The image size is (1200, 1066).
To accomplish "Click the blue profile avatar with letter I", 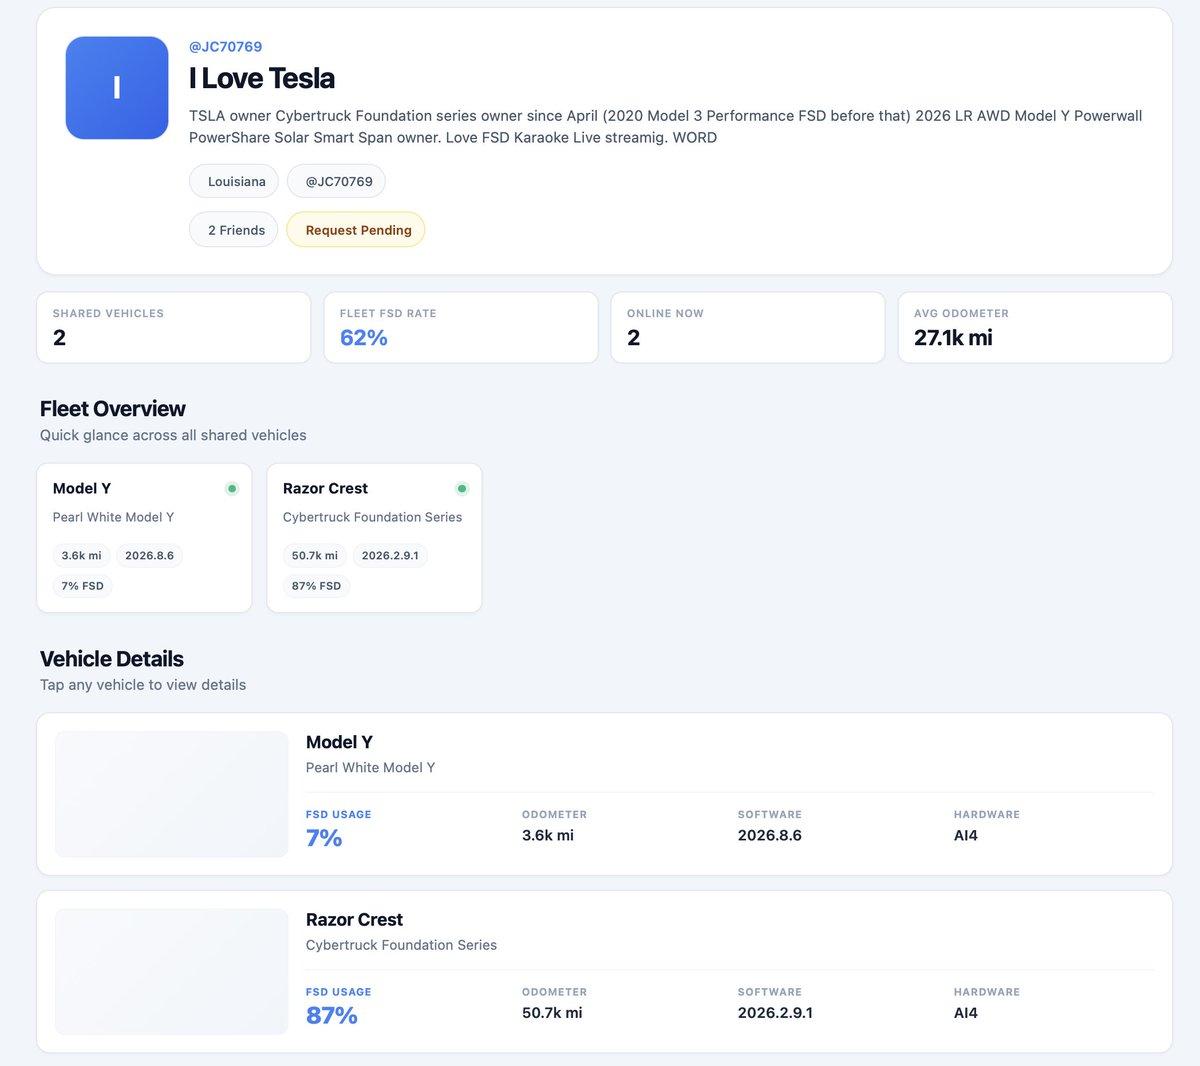I will click(117, 88).
